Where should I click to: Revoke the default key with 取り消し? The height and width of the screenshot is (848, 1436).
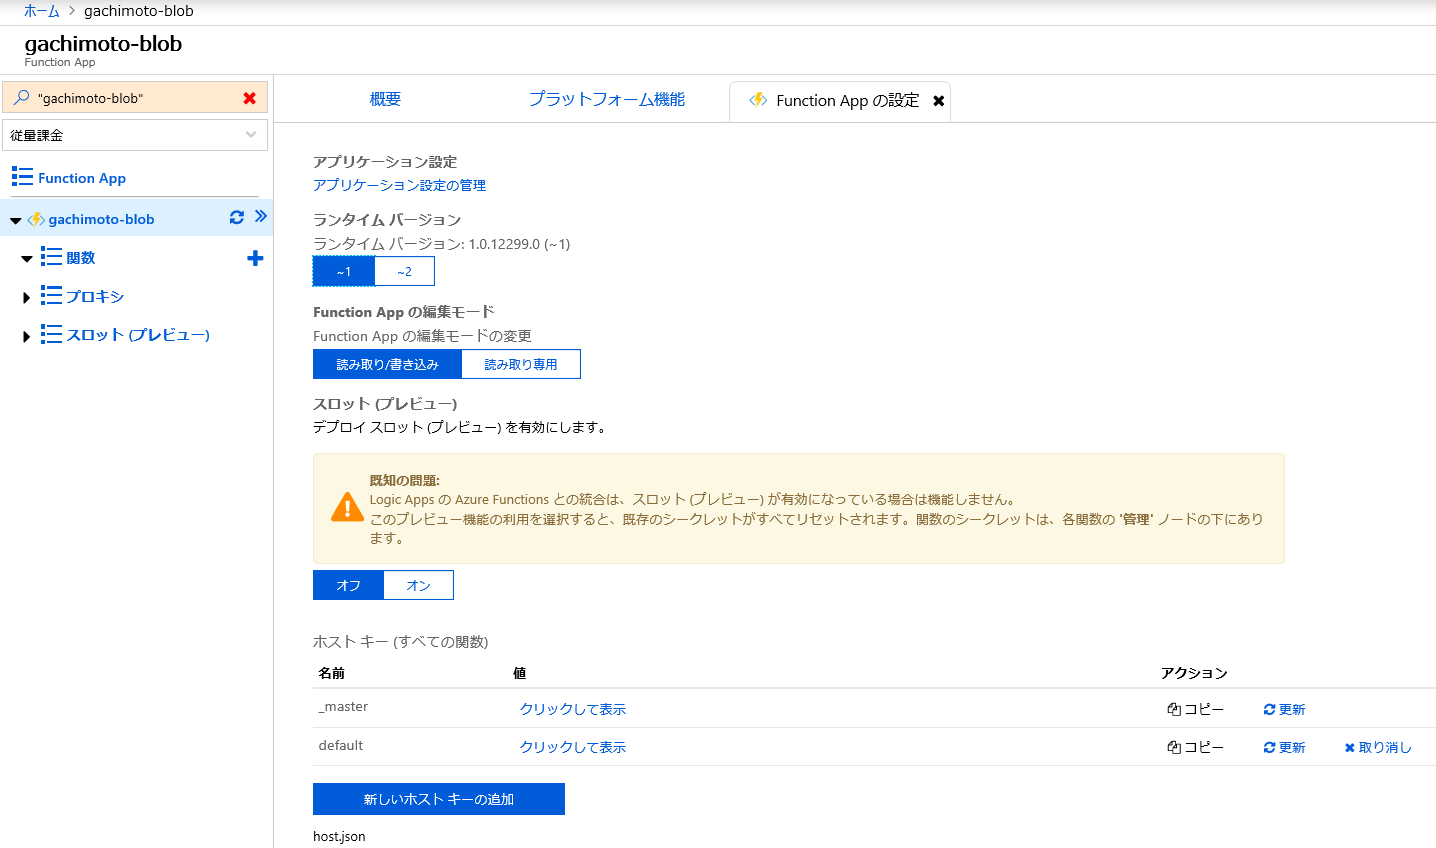1378,746
